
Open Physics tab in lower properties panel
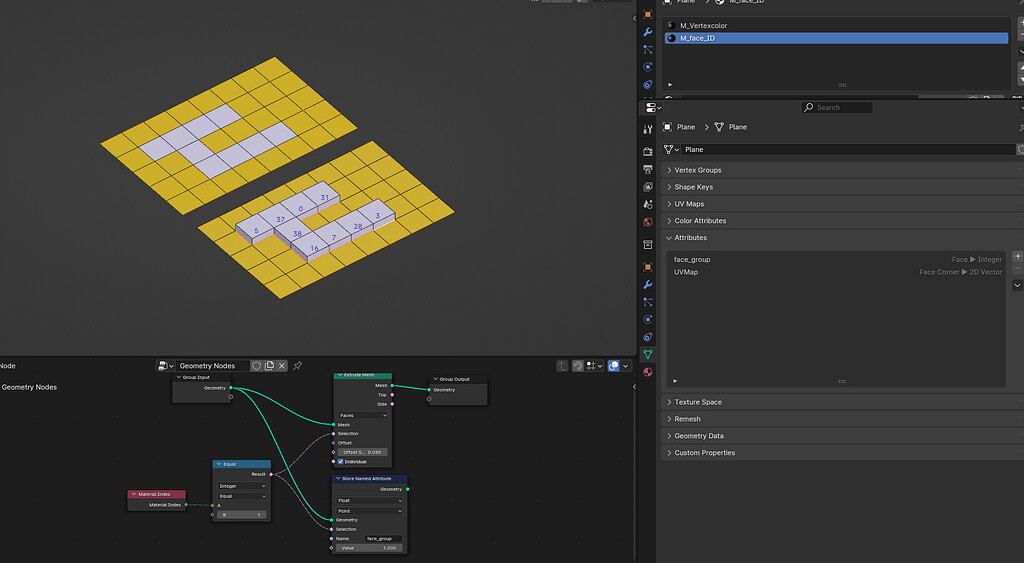click(648, 319)
